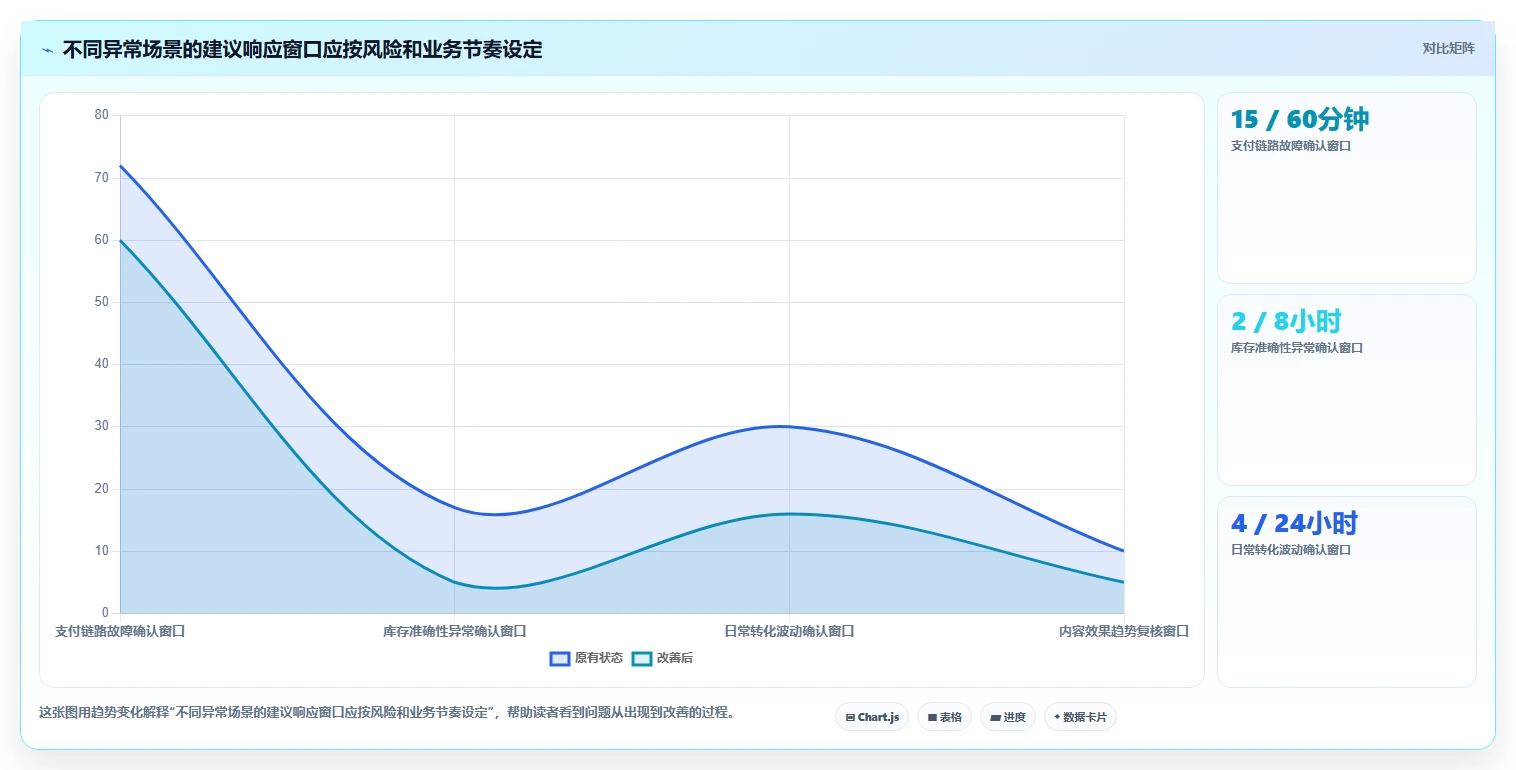The height and width of the screenshot is (770, 1516).
Task: Click the y-axis value 80
Action: click(101, 115)
